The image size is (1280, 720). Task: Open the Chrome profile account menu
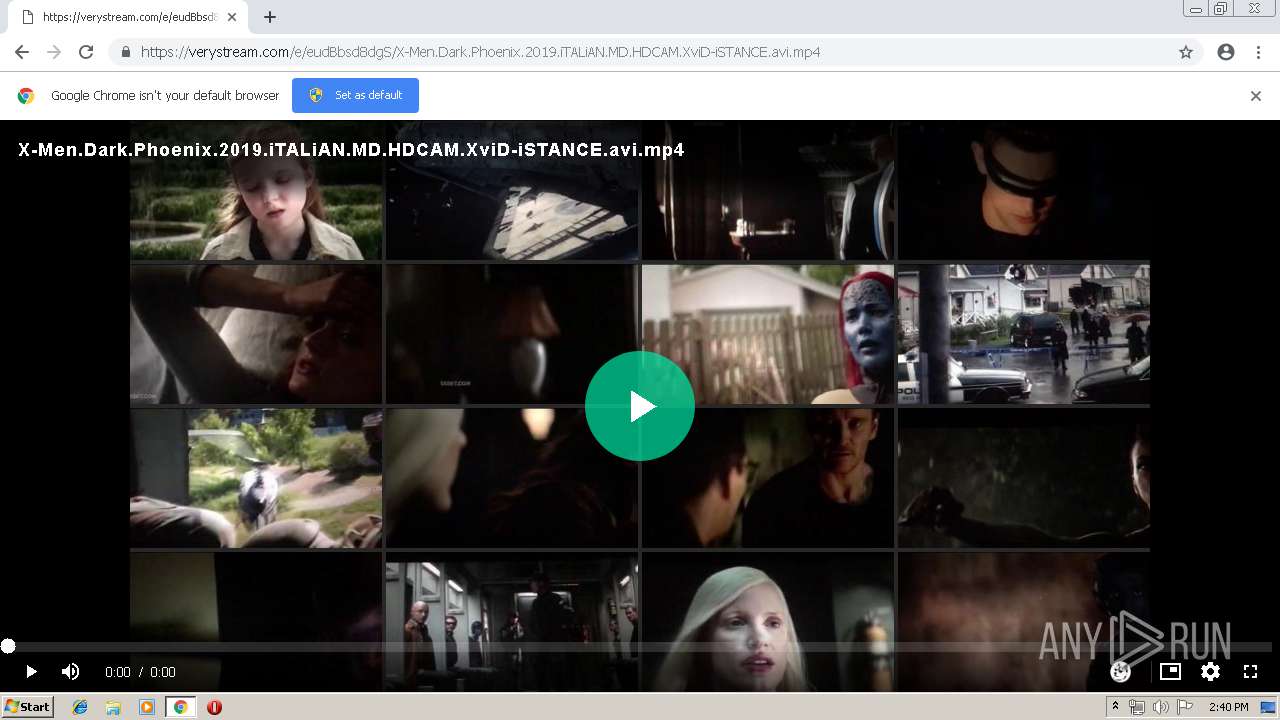coord(1226,52)
